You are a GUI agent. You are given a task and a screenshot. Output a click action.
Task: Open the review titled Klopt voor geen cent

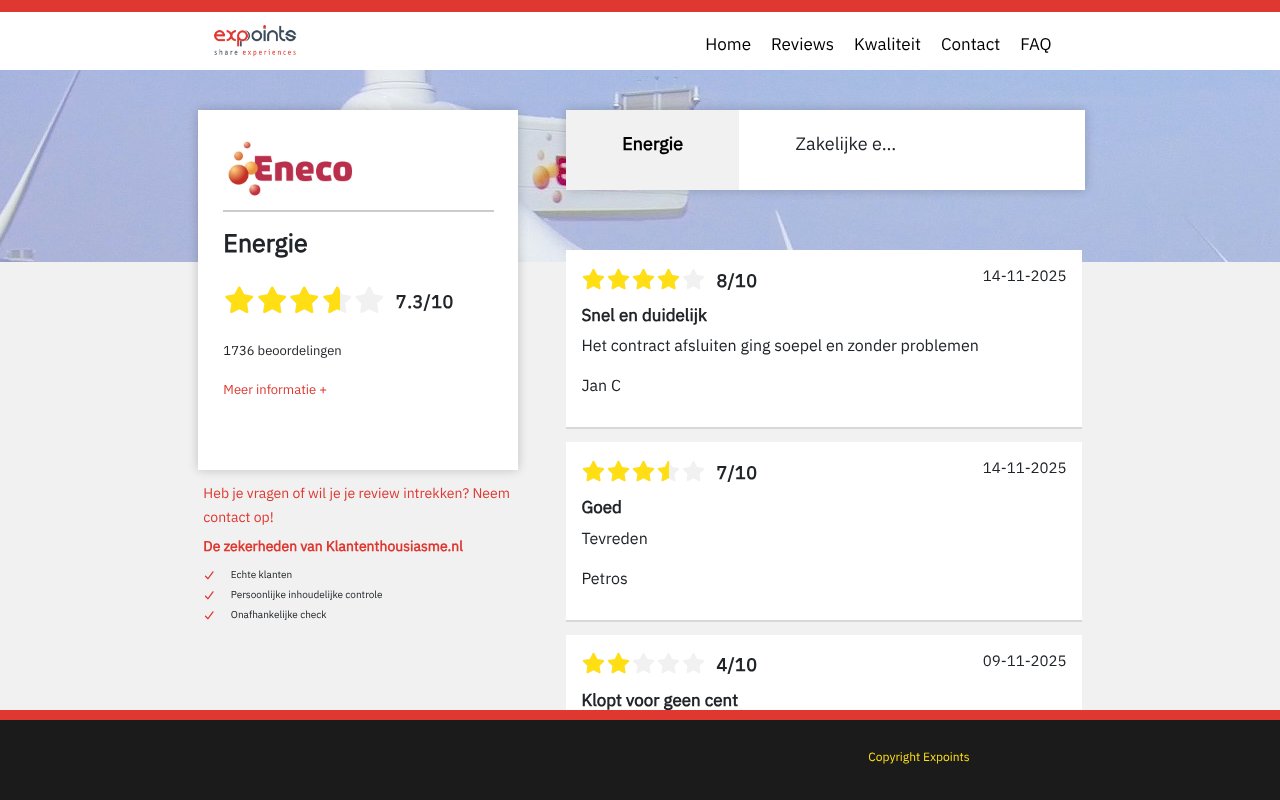(x=659, y=700)
